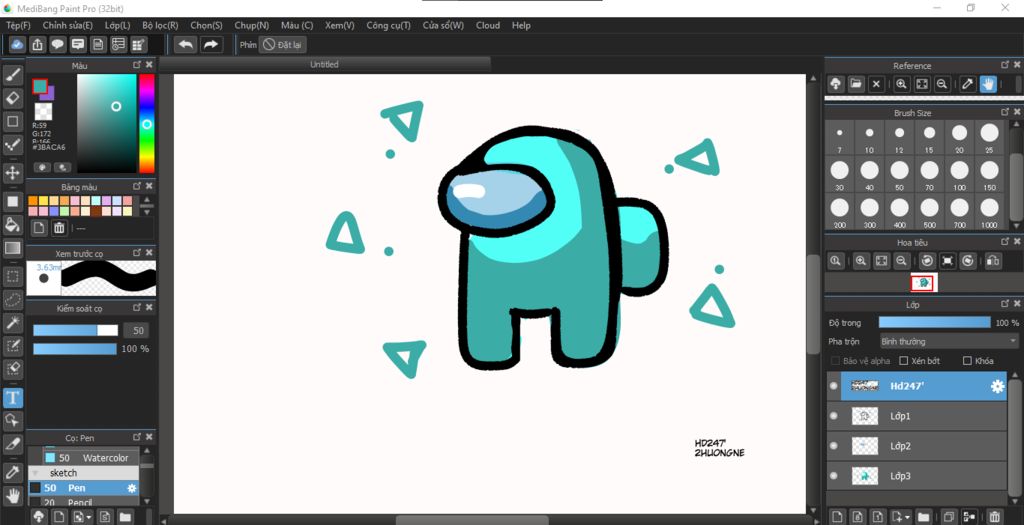This screenshot has height=525, width=1024.
Task: Adjust the brush size slider at 50
Action: [75, 330]
